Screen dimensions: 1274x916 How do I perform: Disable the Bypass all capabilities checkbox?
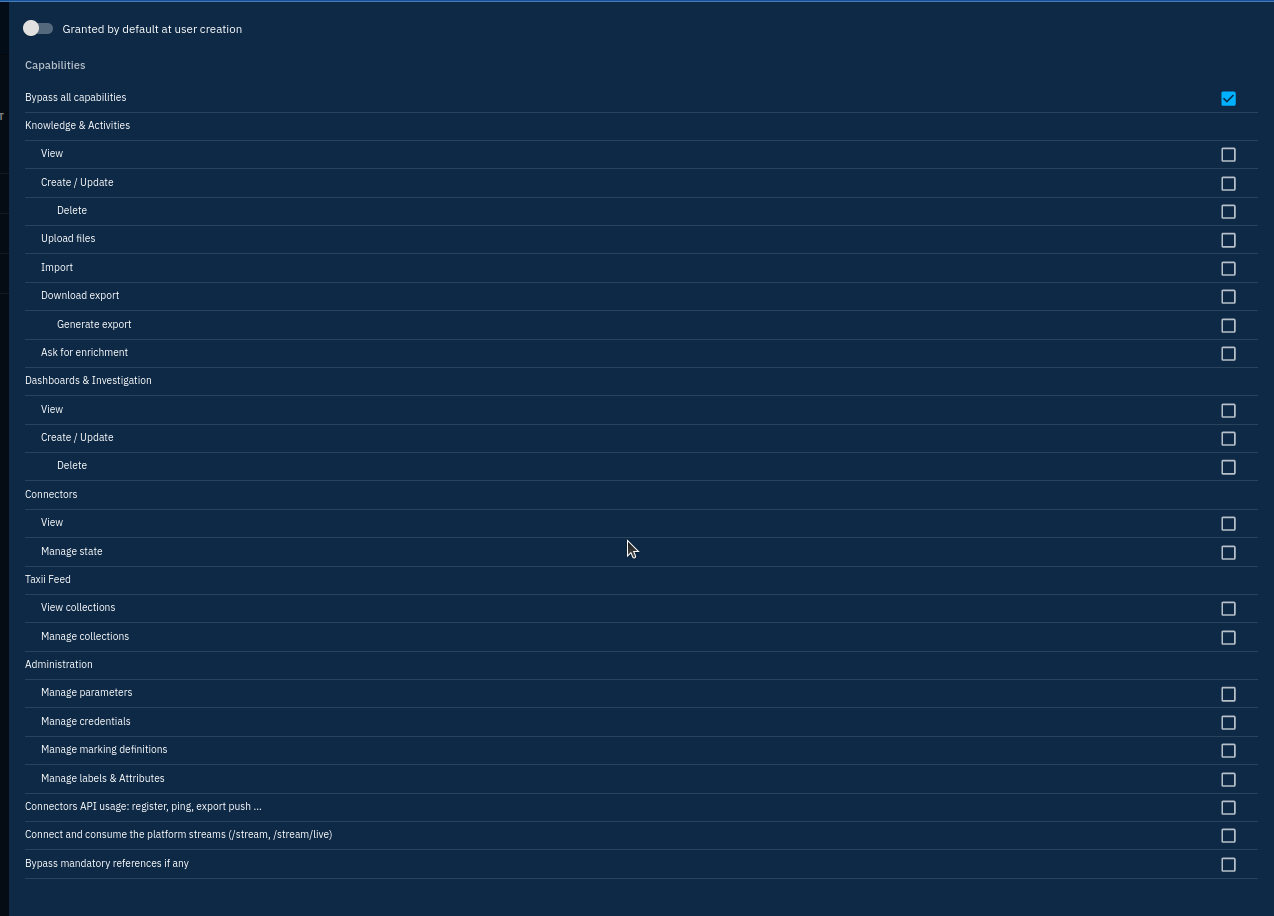pyautogui.click(x=1228, y=98)
